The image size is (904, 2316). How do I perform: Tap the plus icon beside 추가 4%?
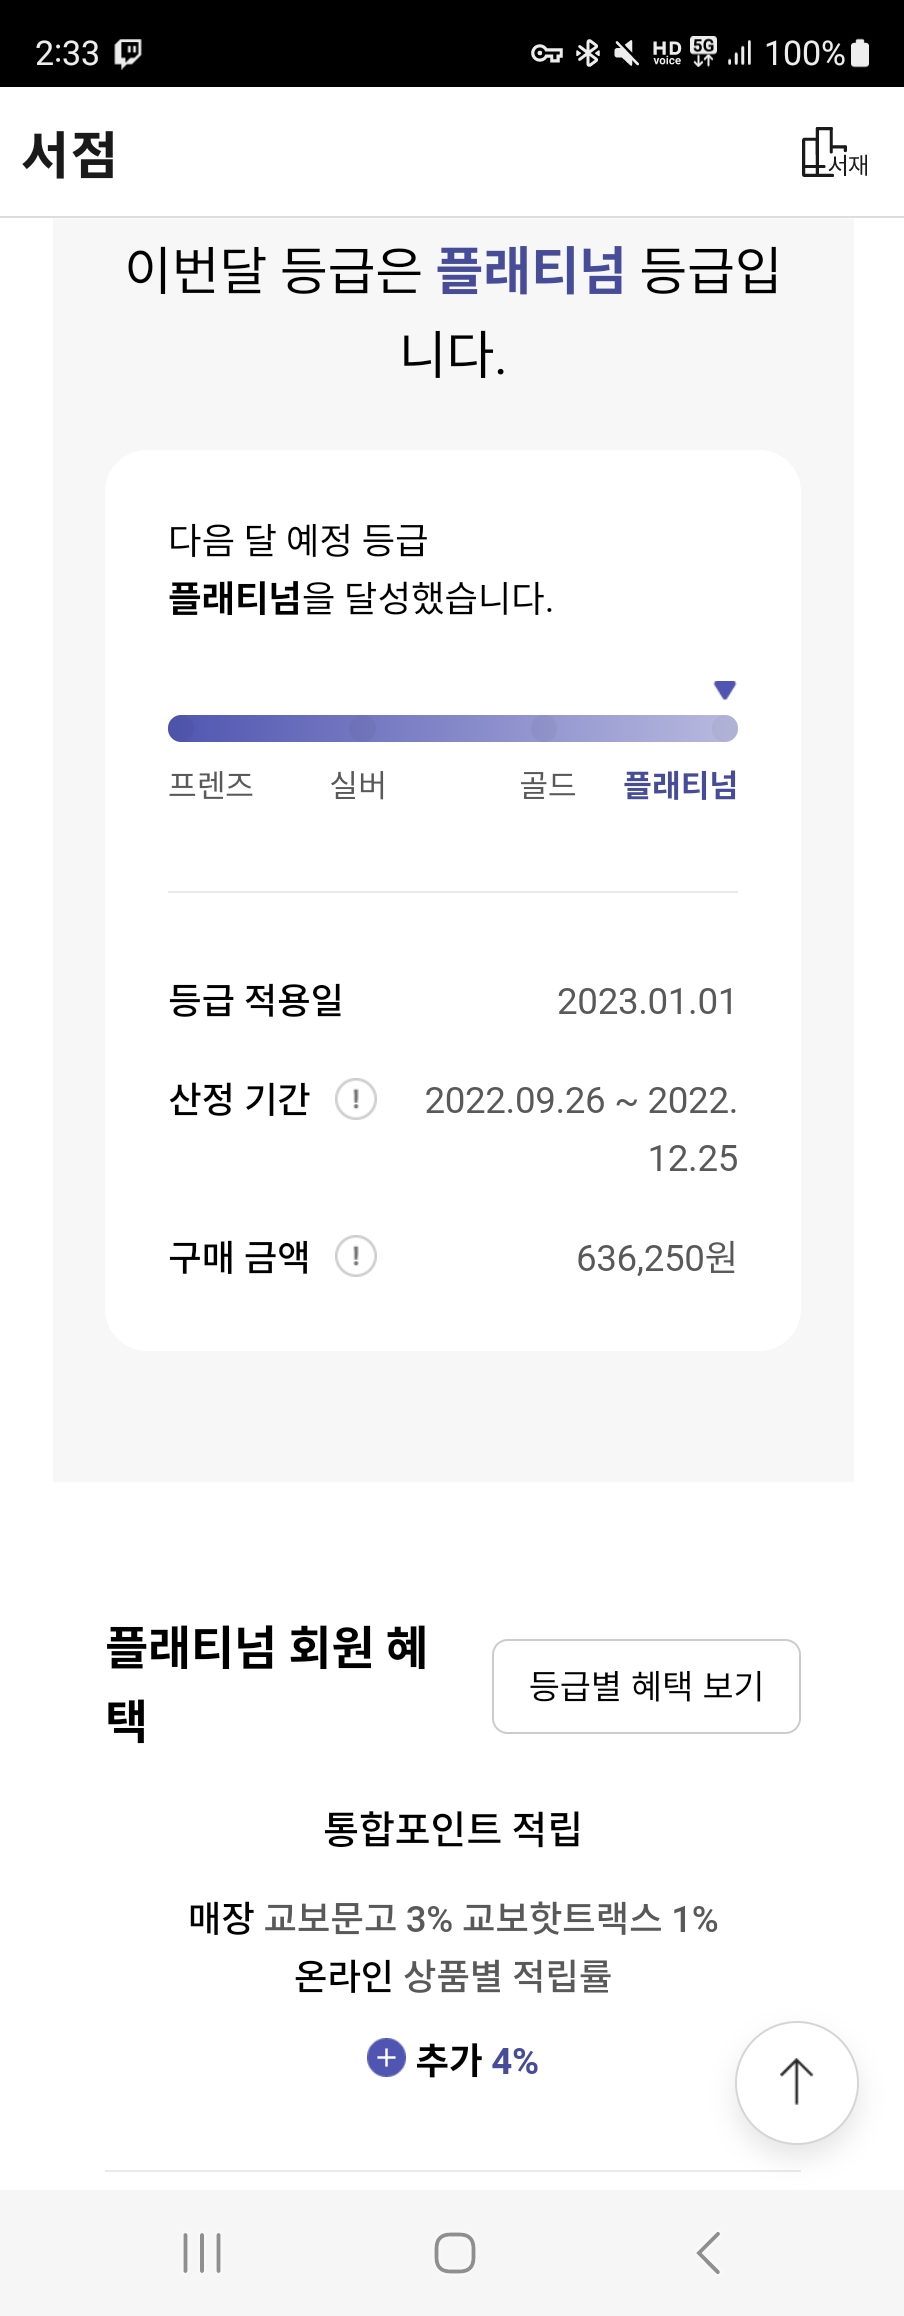point(386,2058)
